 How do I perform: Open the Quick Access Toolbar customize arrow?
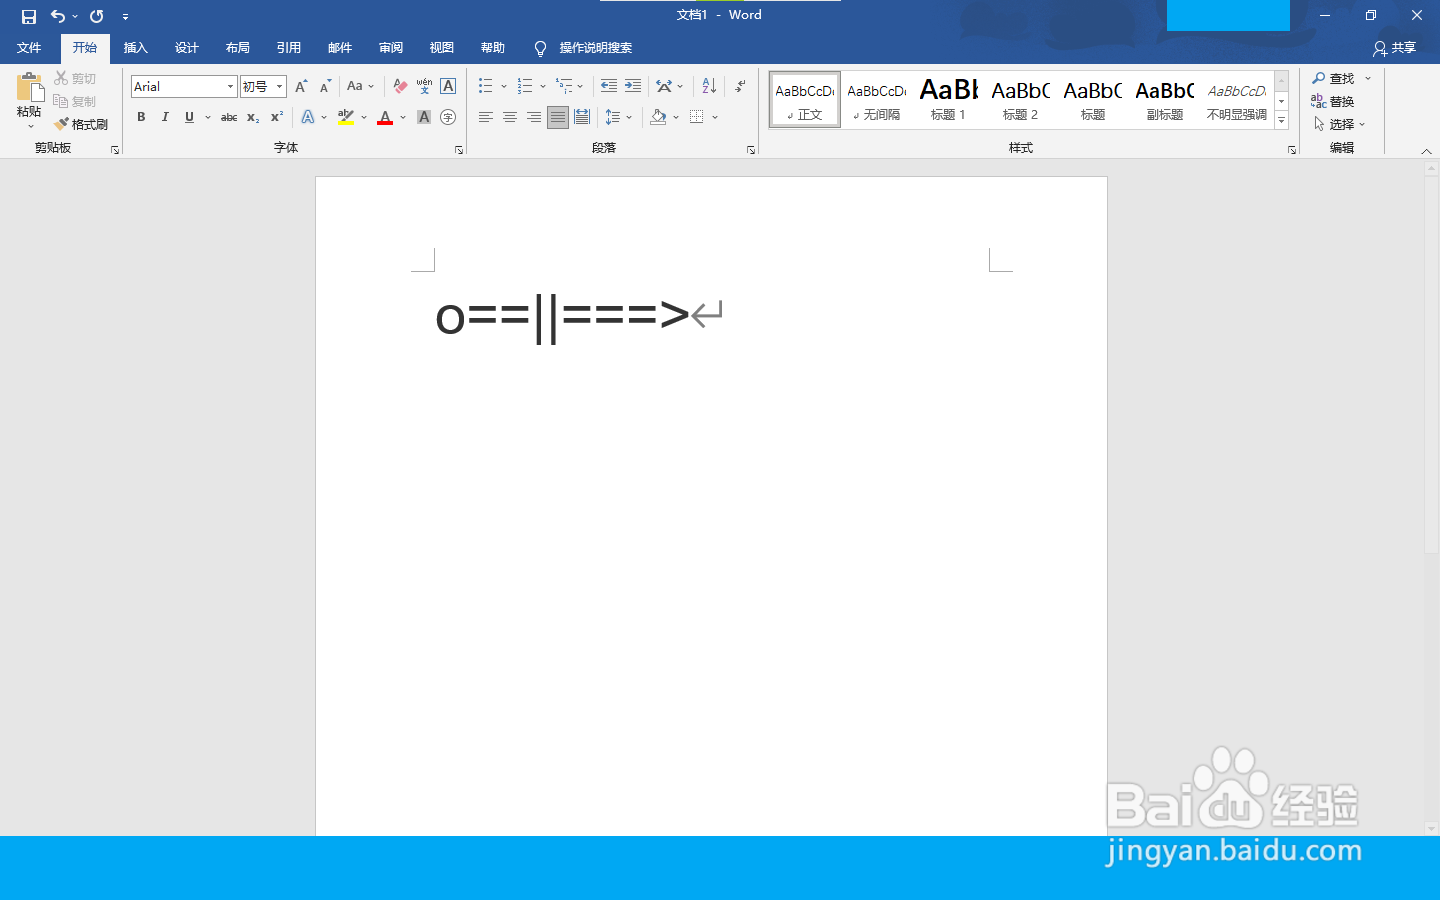[x=125, y=17]
